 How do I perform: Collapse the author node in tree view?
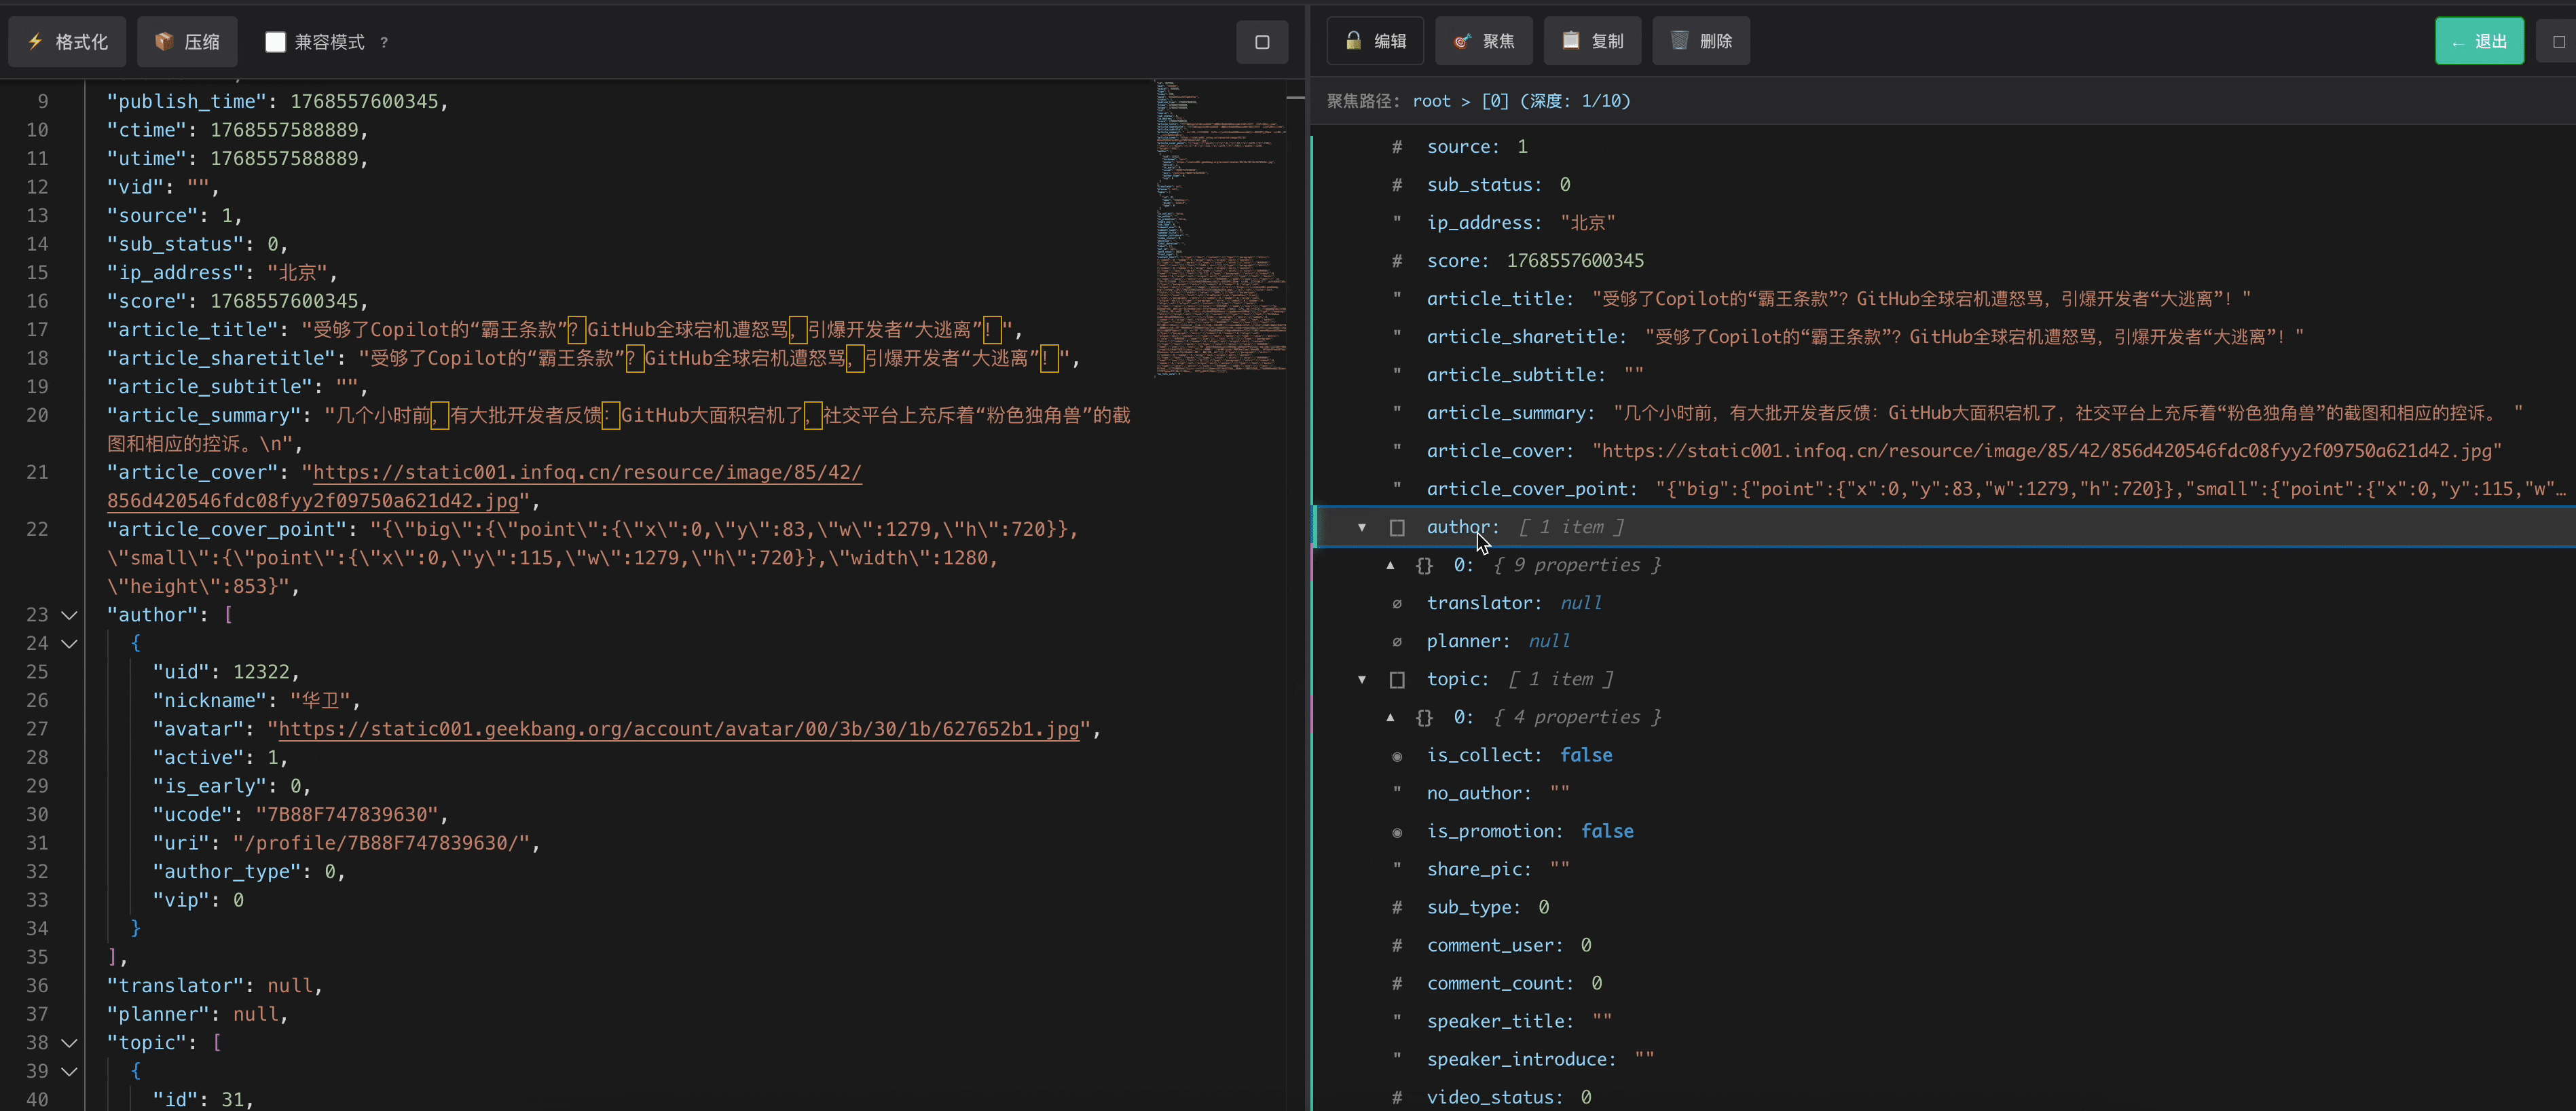click(x=1361, y=527)
